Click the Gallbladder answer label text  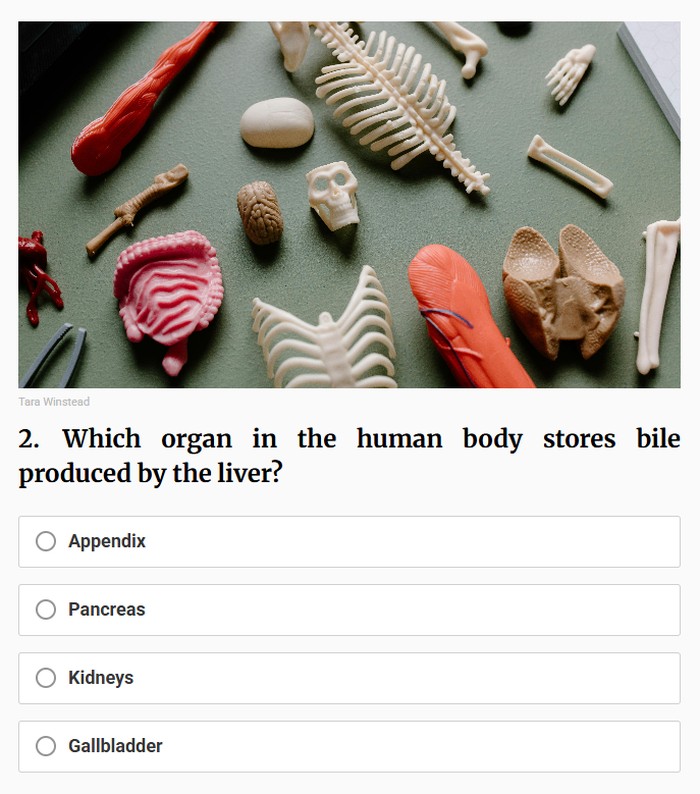coord(115,746)
